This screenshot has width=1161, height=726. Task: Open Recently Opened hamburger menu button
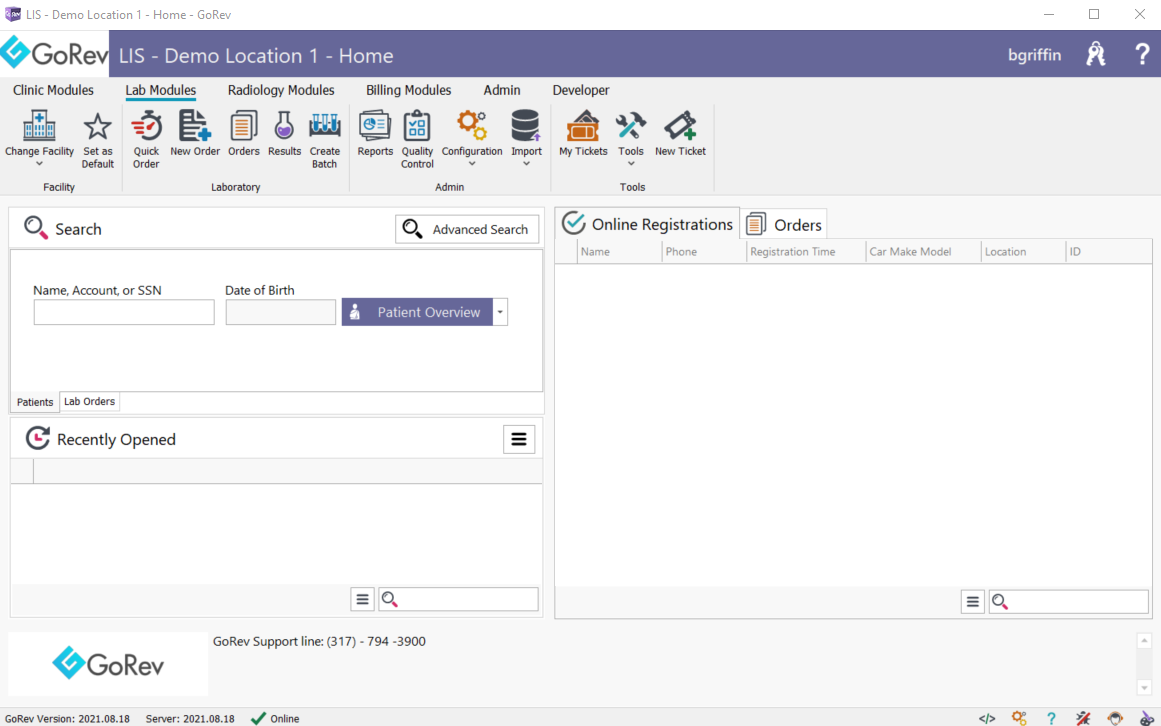[518, 440]
